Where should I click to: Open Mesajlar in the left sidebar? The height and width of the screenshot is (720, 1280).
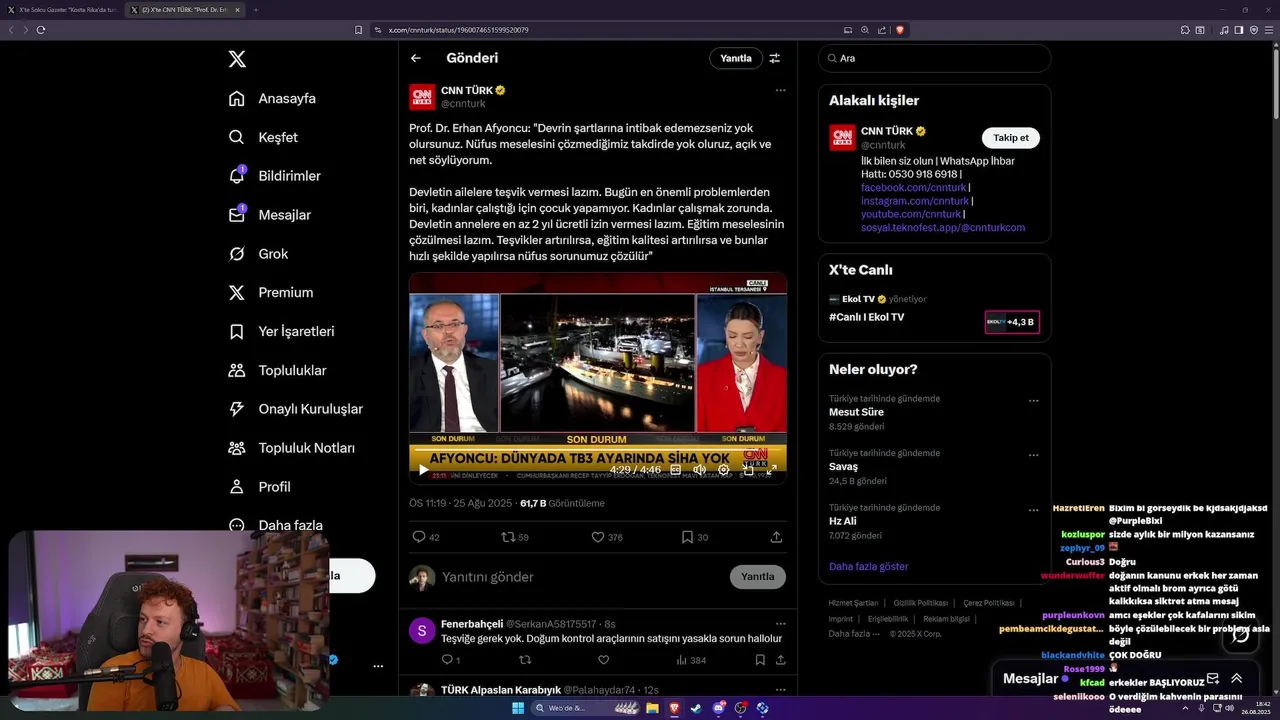point(269,215)
